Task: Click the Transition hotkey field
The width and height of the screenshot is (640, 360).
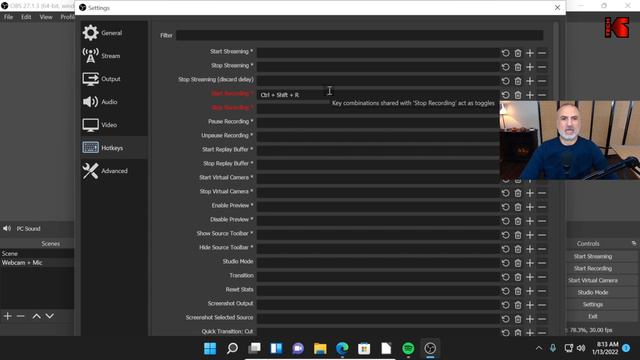Action: point(378,277)
